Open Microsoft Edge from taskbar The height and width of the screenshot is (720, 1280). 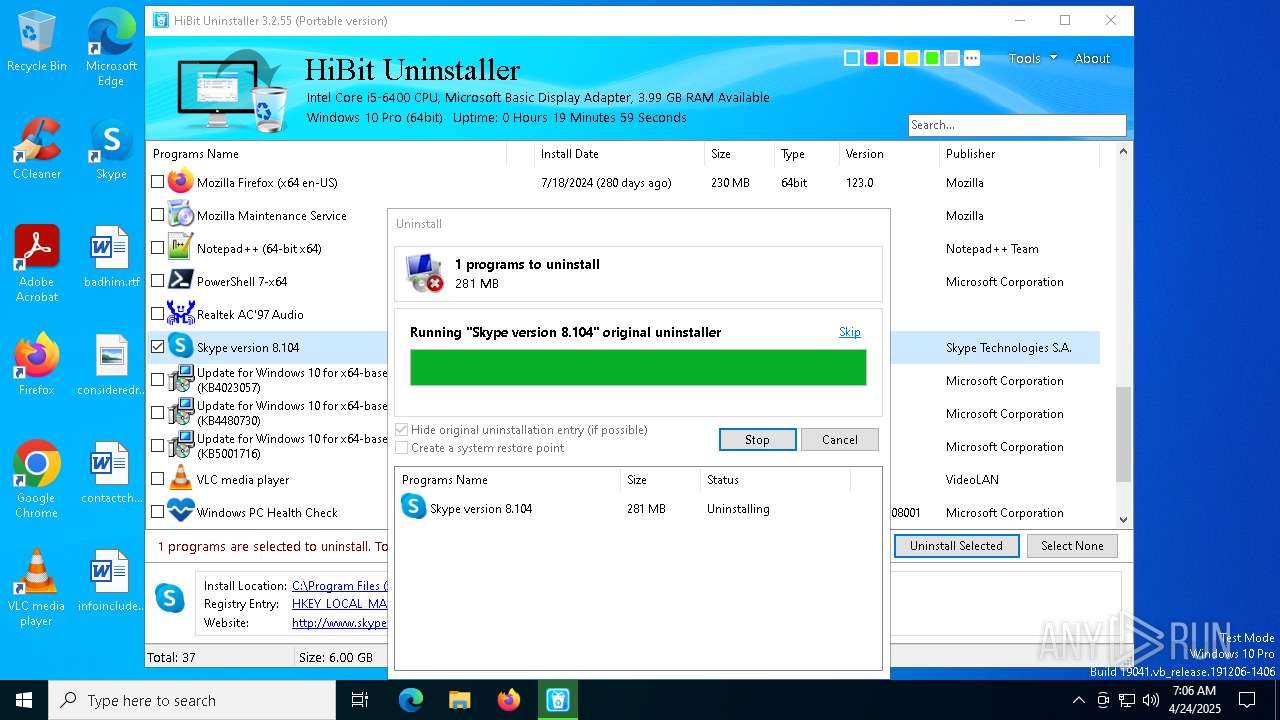(410, 700)
